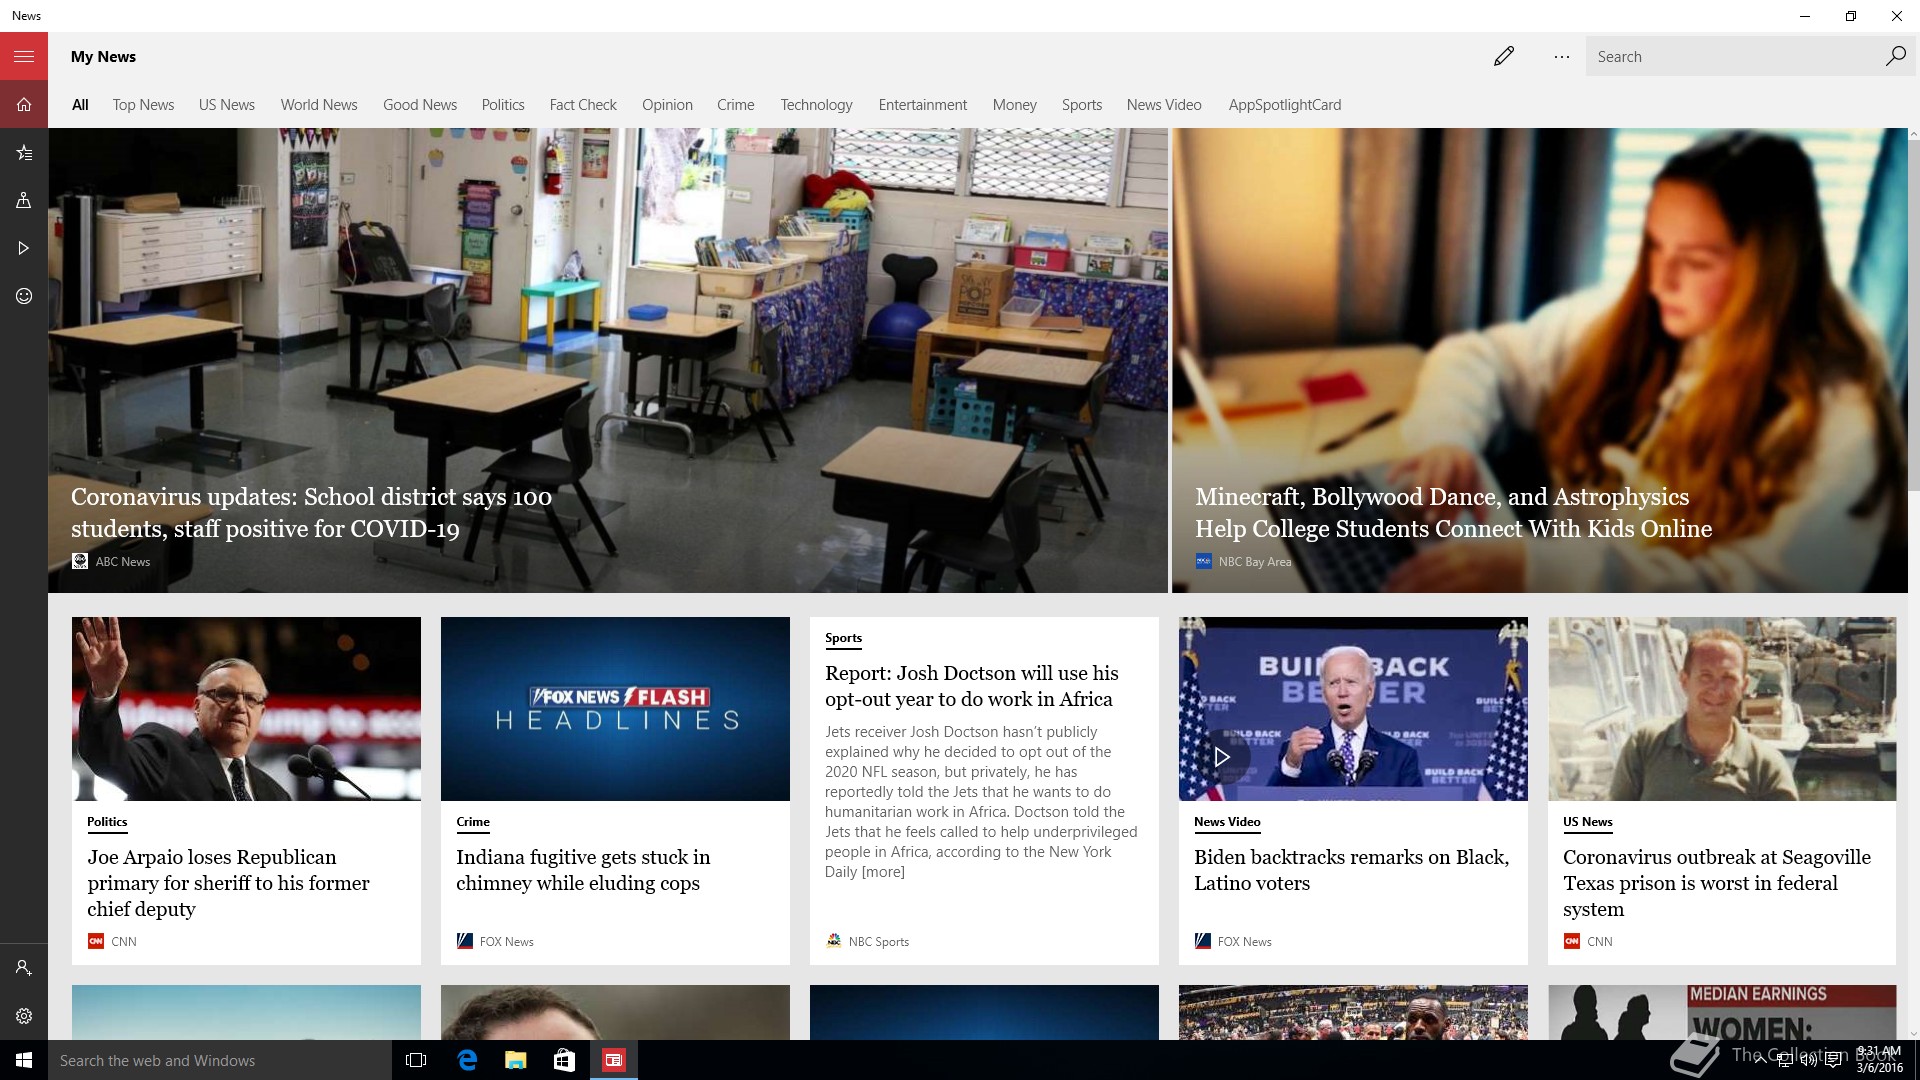Open Coronavirus updates school district headline
The width and height of the screenshot is (1920, 1080).
311,513
